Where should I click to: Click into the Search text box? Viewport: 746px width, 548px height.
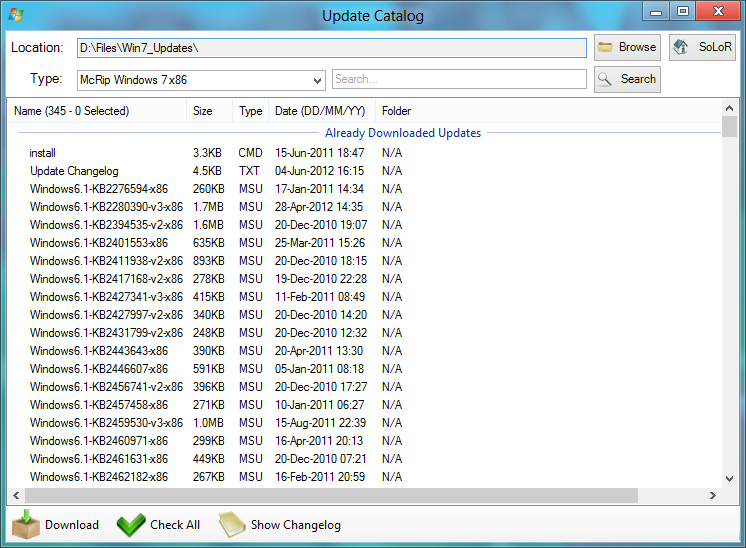pos(459,79)
